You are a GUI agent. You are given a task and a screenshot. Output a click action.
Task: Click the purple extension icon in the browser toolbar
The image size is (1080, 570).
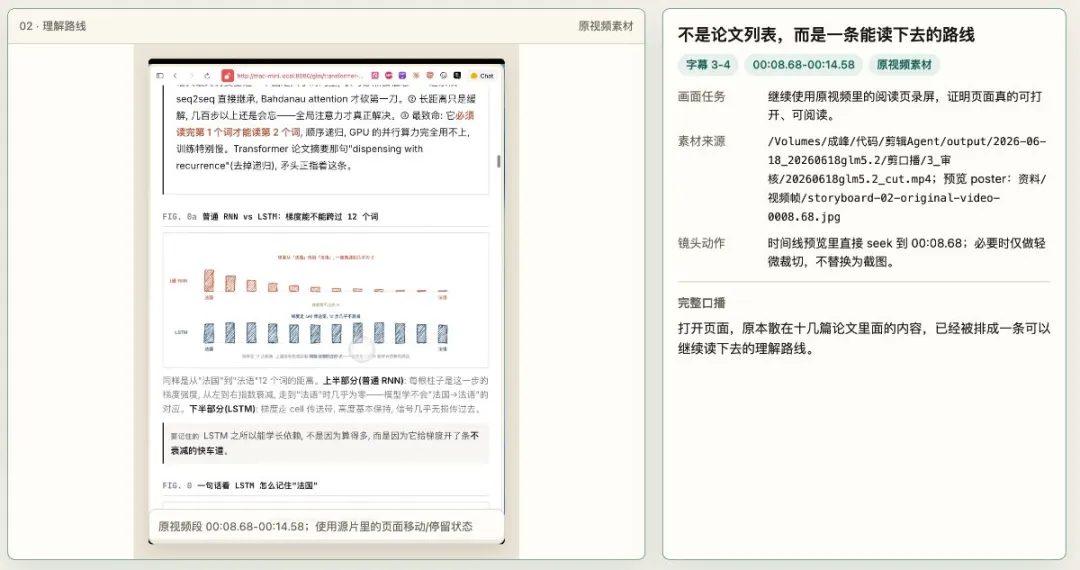coord(402,76)
